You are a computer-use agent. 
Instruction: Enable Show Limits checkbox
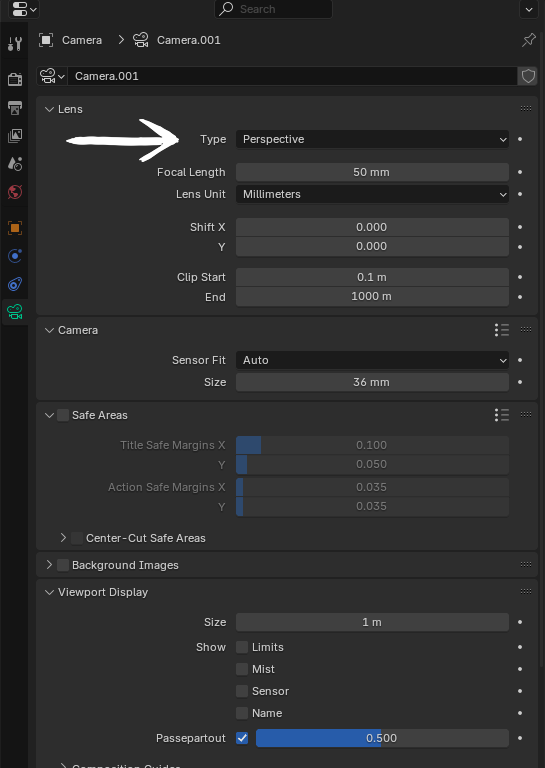pos(242,647)
